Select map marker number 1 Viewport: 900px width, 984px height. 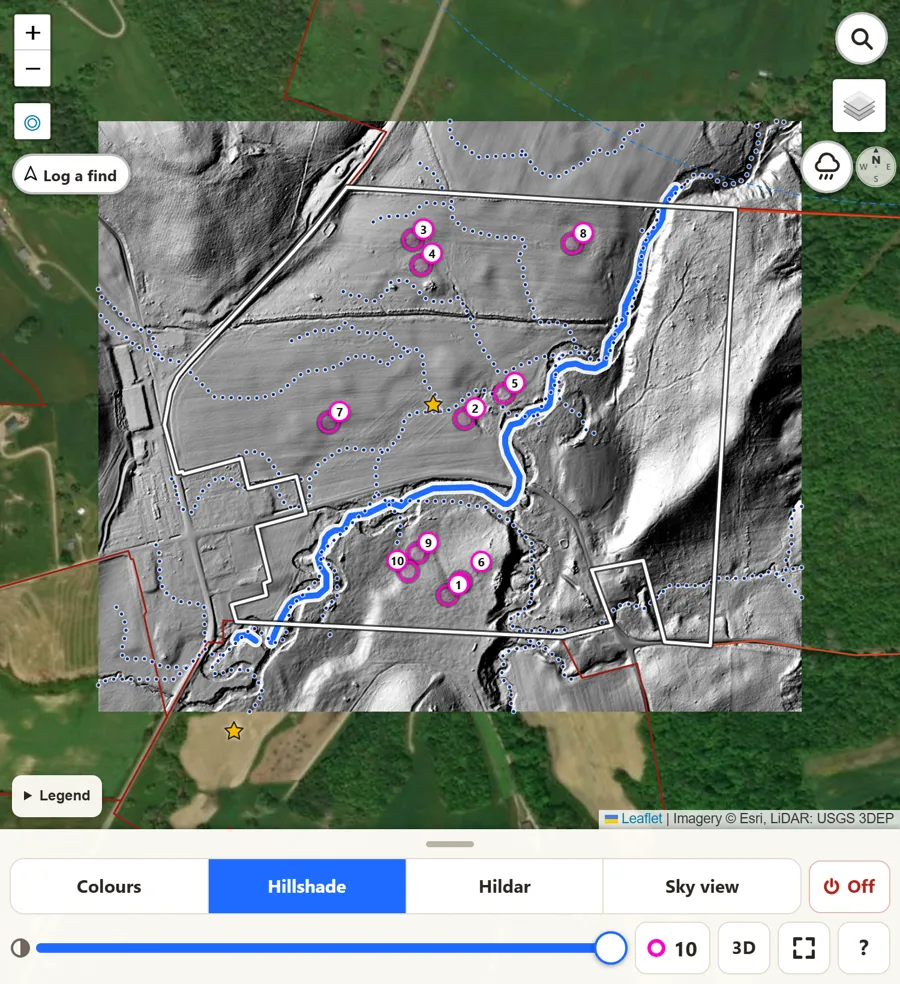(458, 585)
